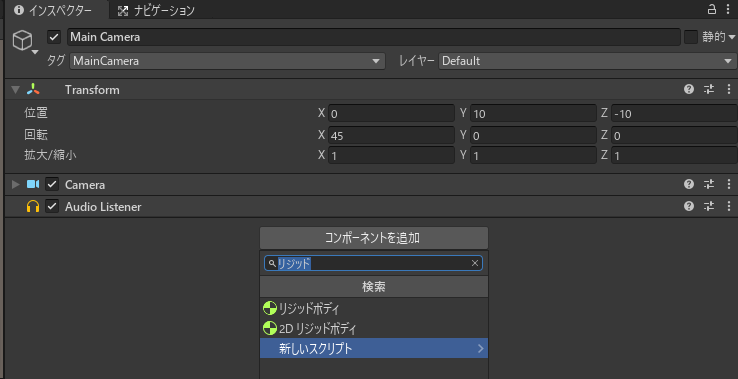Select 2D リジッドボディ from results
Viewport: 738px width, 379px height.
[374, 329]
